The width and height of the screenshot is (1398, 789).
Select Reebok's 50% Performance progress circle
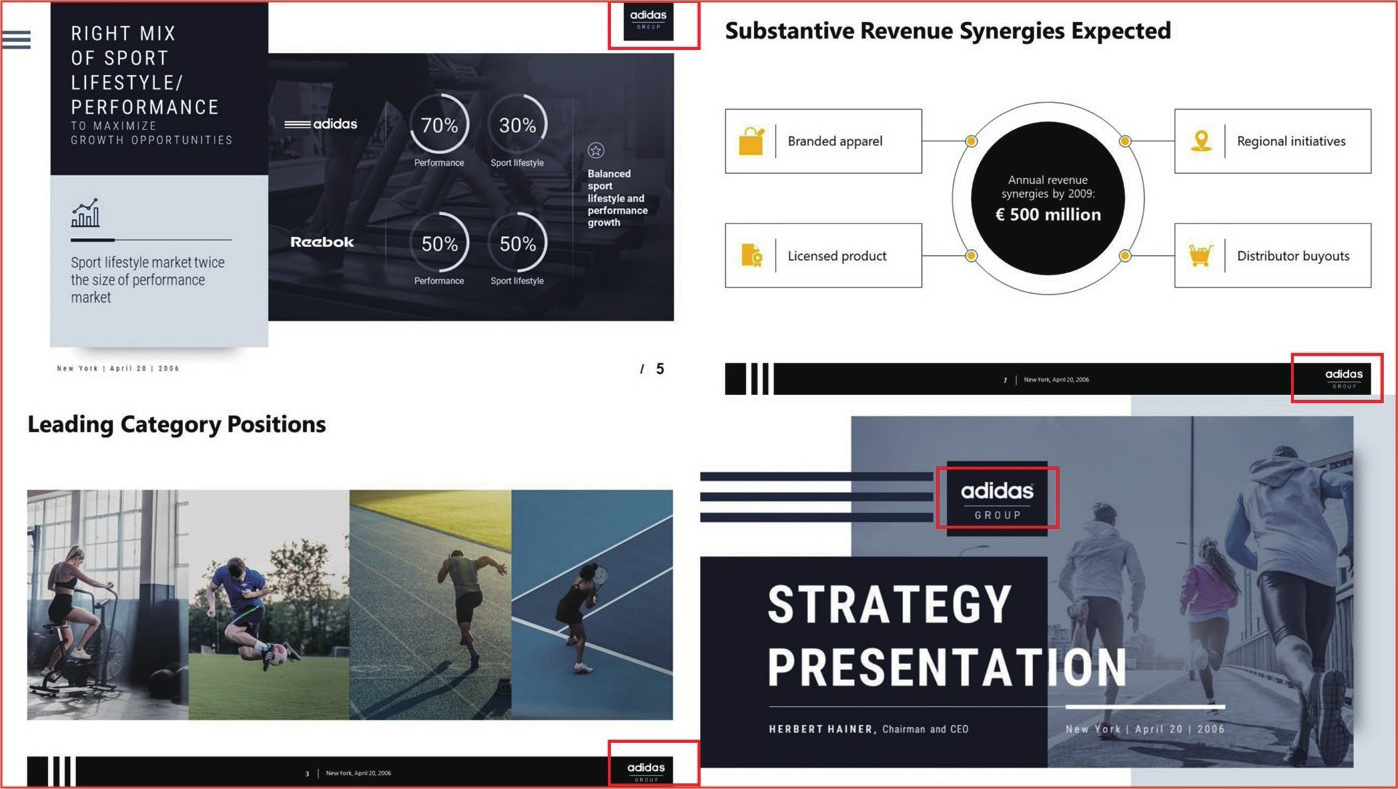pos(439,243)
